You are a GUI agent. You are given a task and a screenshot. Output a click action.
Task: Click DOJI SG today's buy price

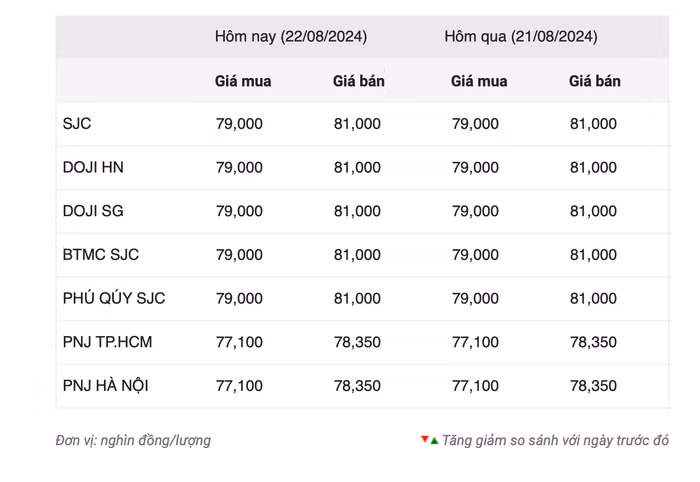click(x=239, y=211)
